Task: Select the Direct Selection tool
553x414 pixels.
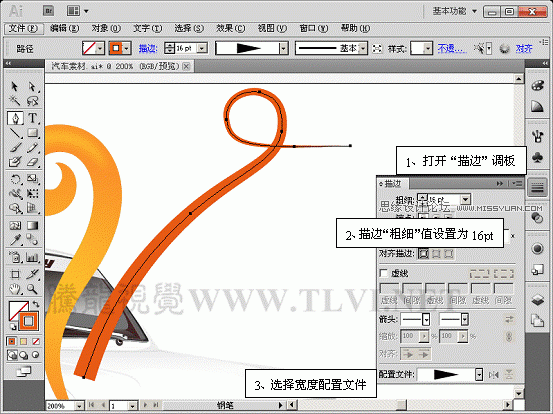Action: point(32,86)
